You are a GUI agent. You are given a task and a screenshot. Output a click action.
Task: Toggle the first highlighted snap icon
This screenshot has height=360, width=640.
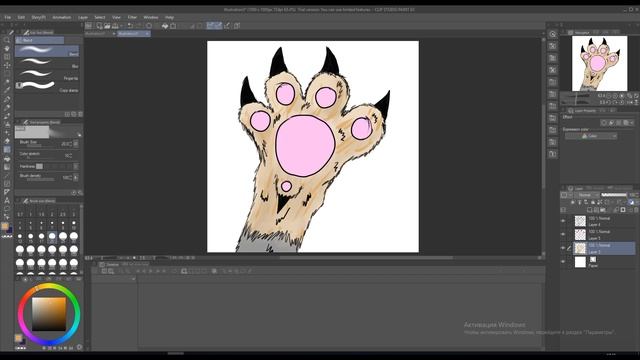[210, 26]
